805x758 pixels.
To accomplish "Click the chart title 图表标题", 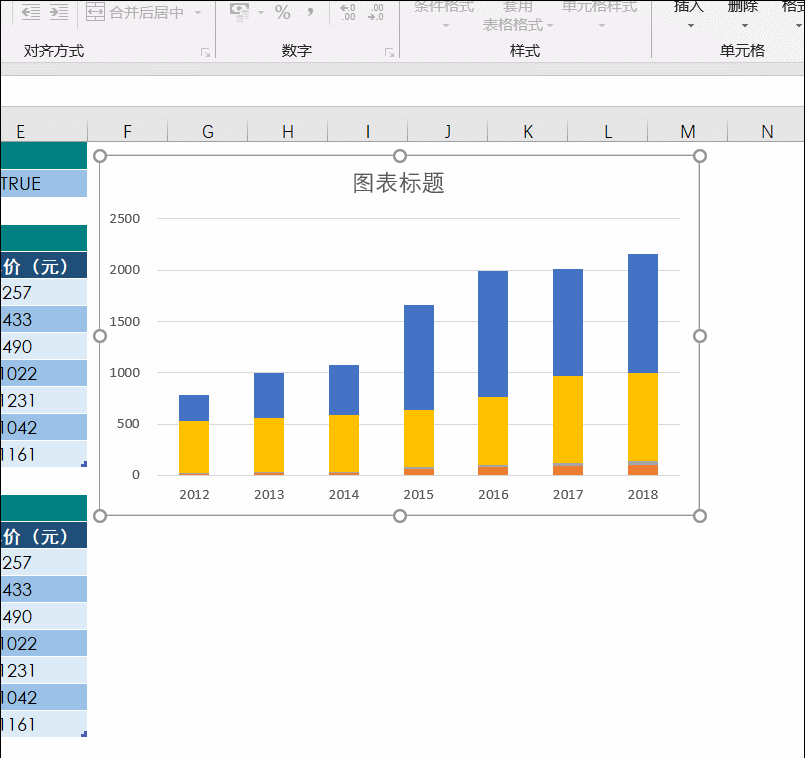I will [x=398, y=183].
